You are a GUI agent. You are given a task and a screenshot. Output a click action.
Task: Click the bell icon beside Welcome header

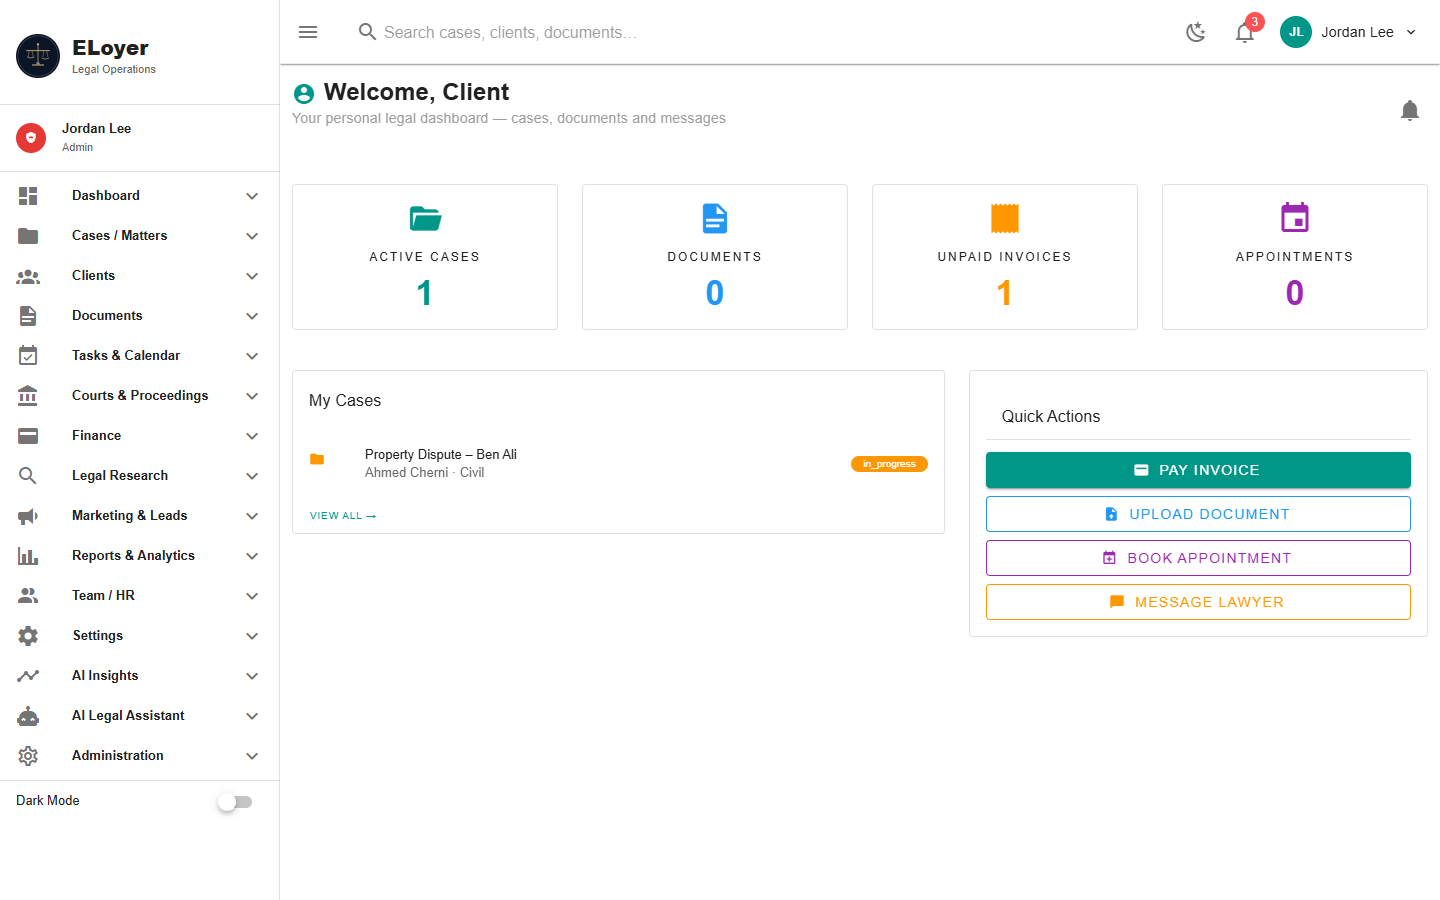pos(1410,110)
